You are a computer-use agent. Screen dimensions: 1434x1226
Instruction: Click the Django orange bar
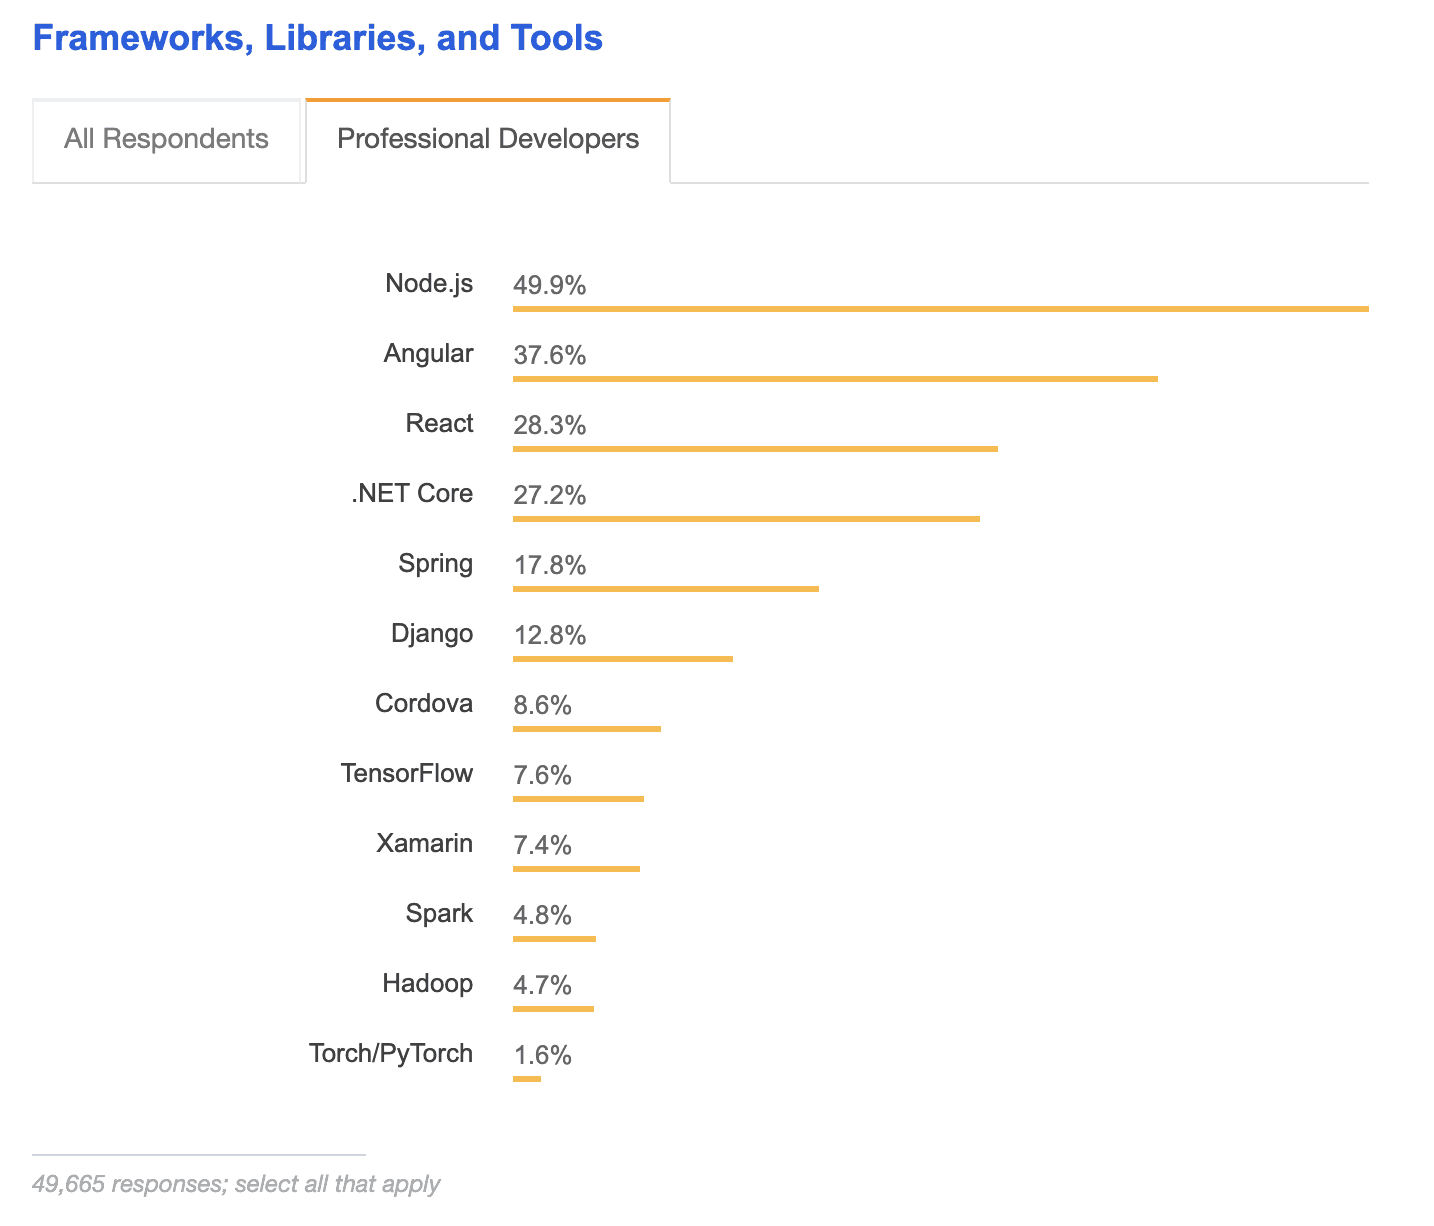[x=623, y=659]
